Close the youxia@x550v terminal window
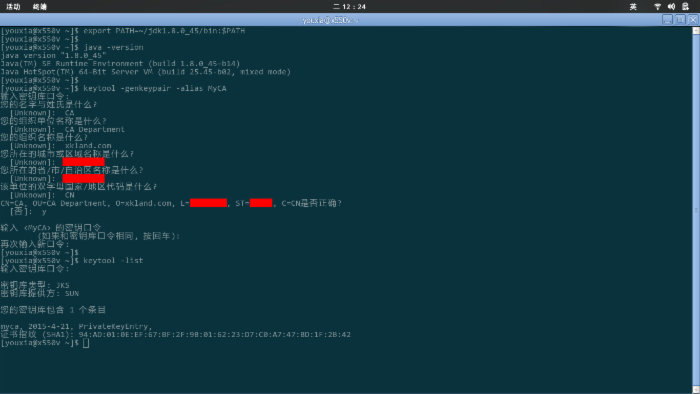 [x=693, y=20]
